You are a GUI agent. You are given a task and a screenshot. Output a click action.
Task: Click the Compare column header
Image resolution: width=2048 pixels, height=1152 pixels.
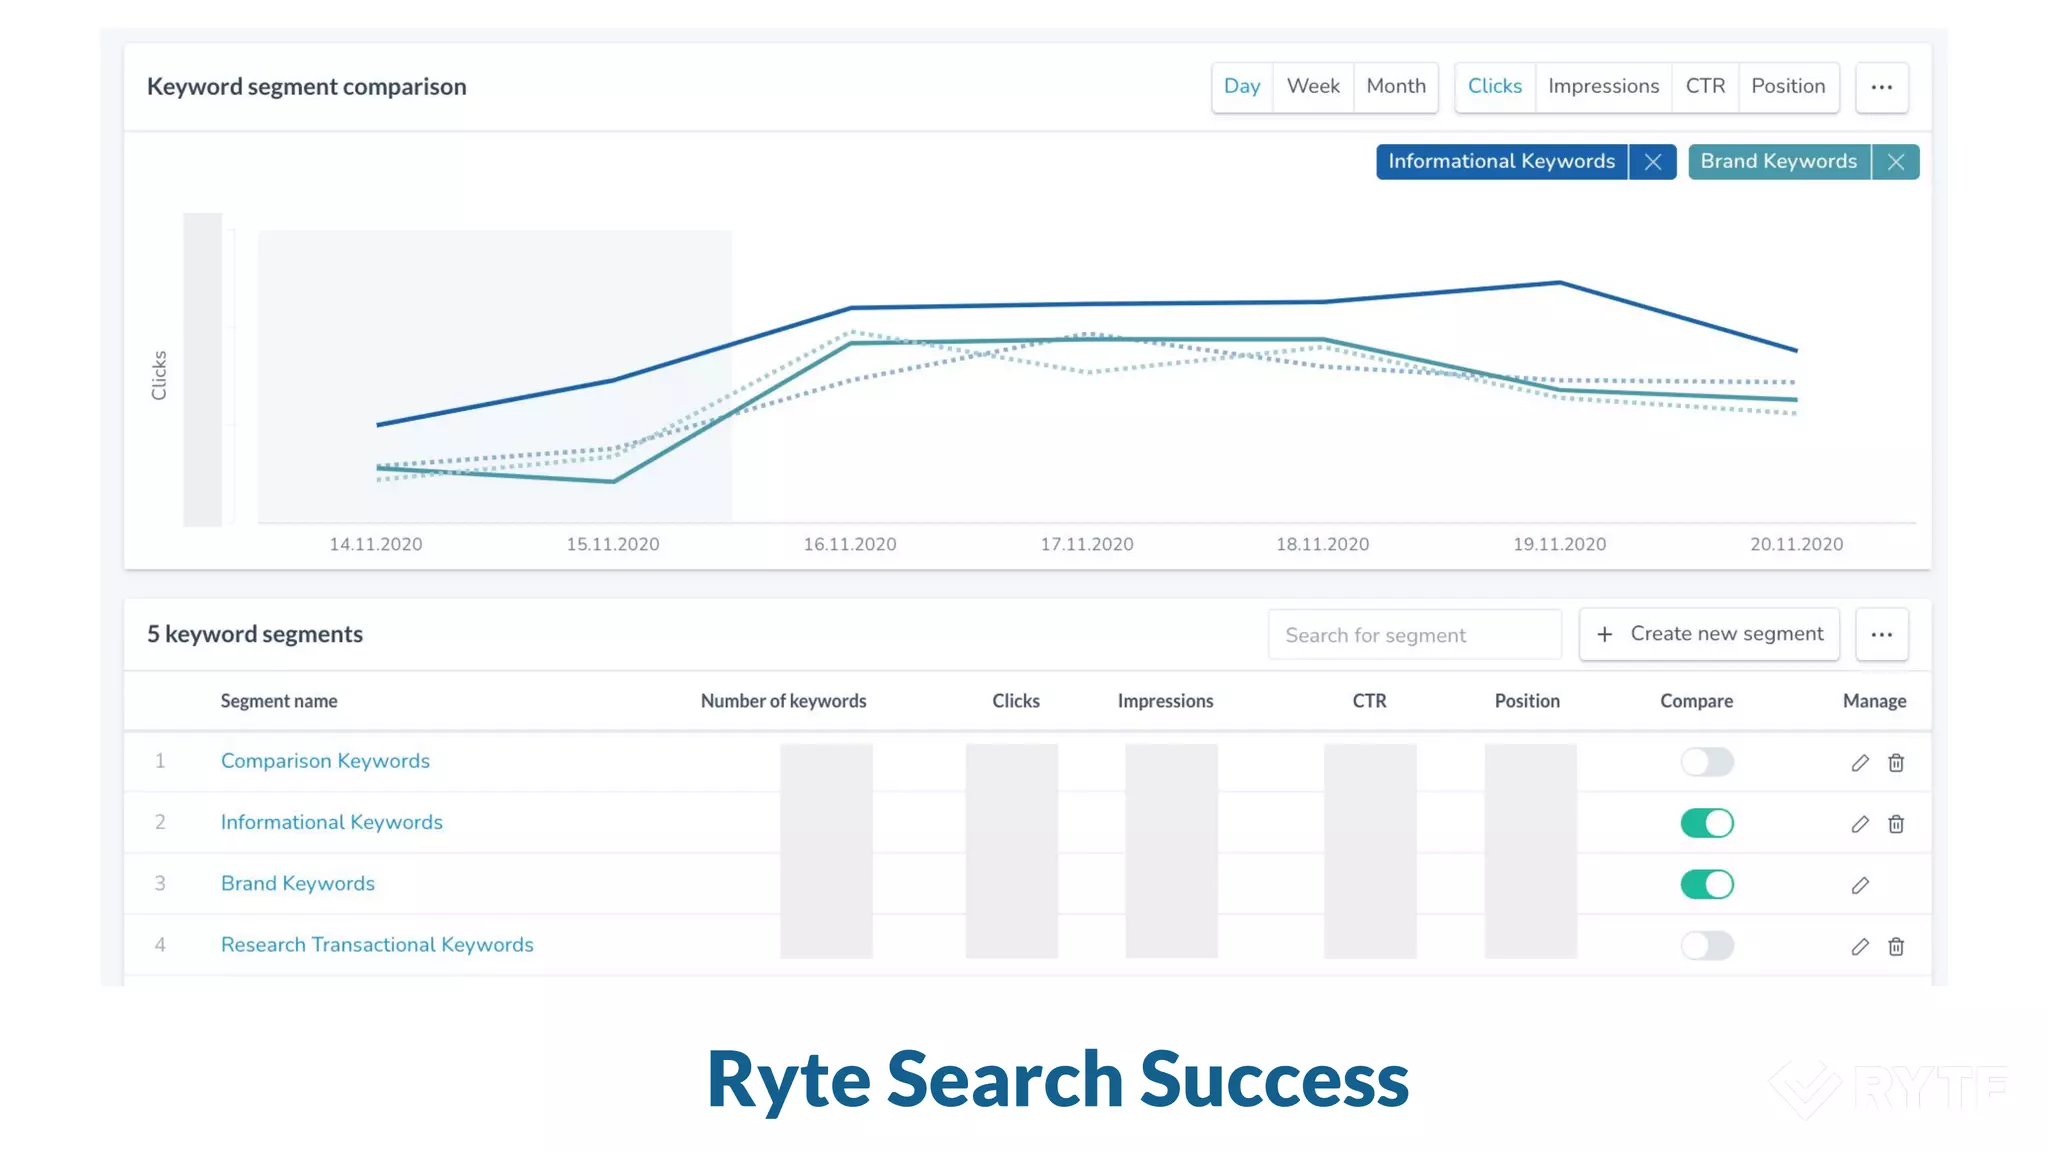coord(1697,701)
